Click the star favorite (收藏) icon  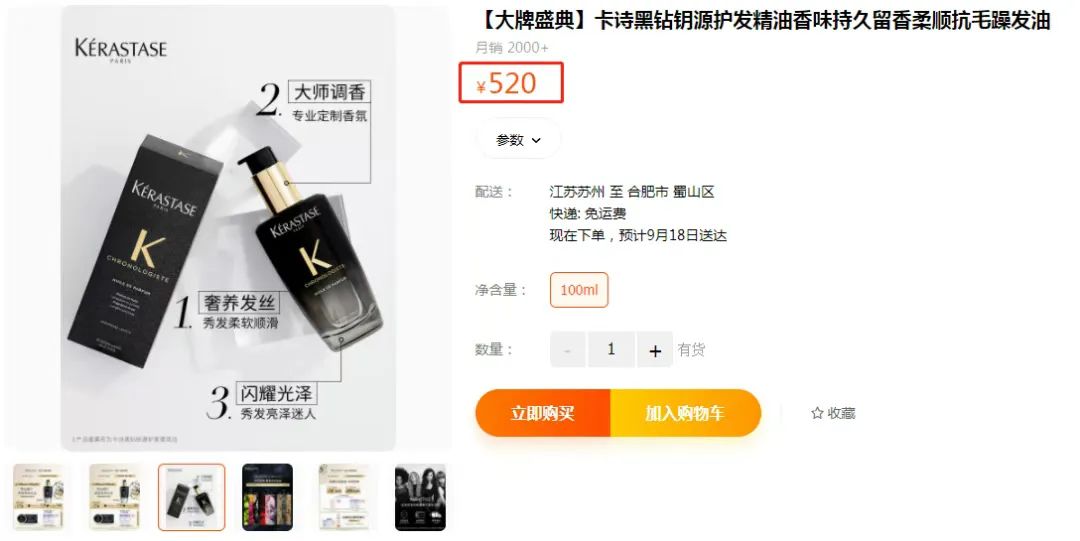point(817,414)
